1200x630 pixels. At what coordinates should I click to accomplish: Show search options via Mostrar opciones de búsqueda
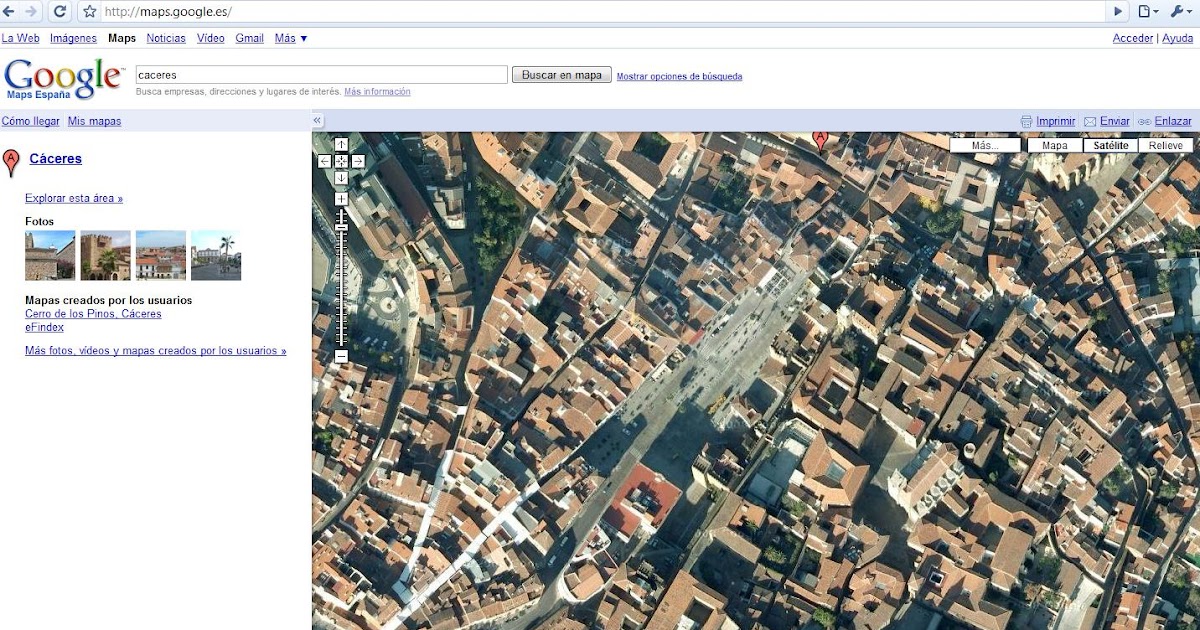pyautogui.click(x=679, y=76)
